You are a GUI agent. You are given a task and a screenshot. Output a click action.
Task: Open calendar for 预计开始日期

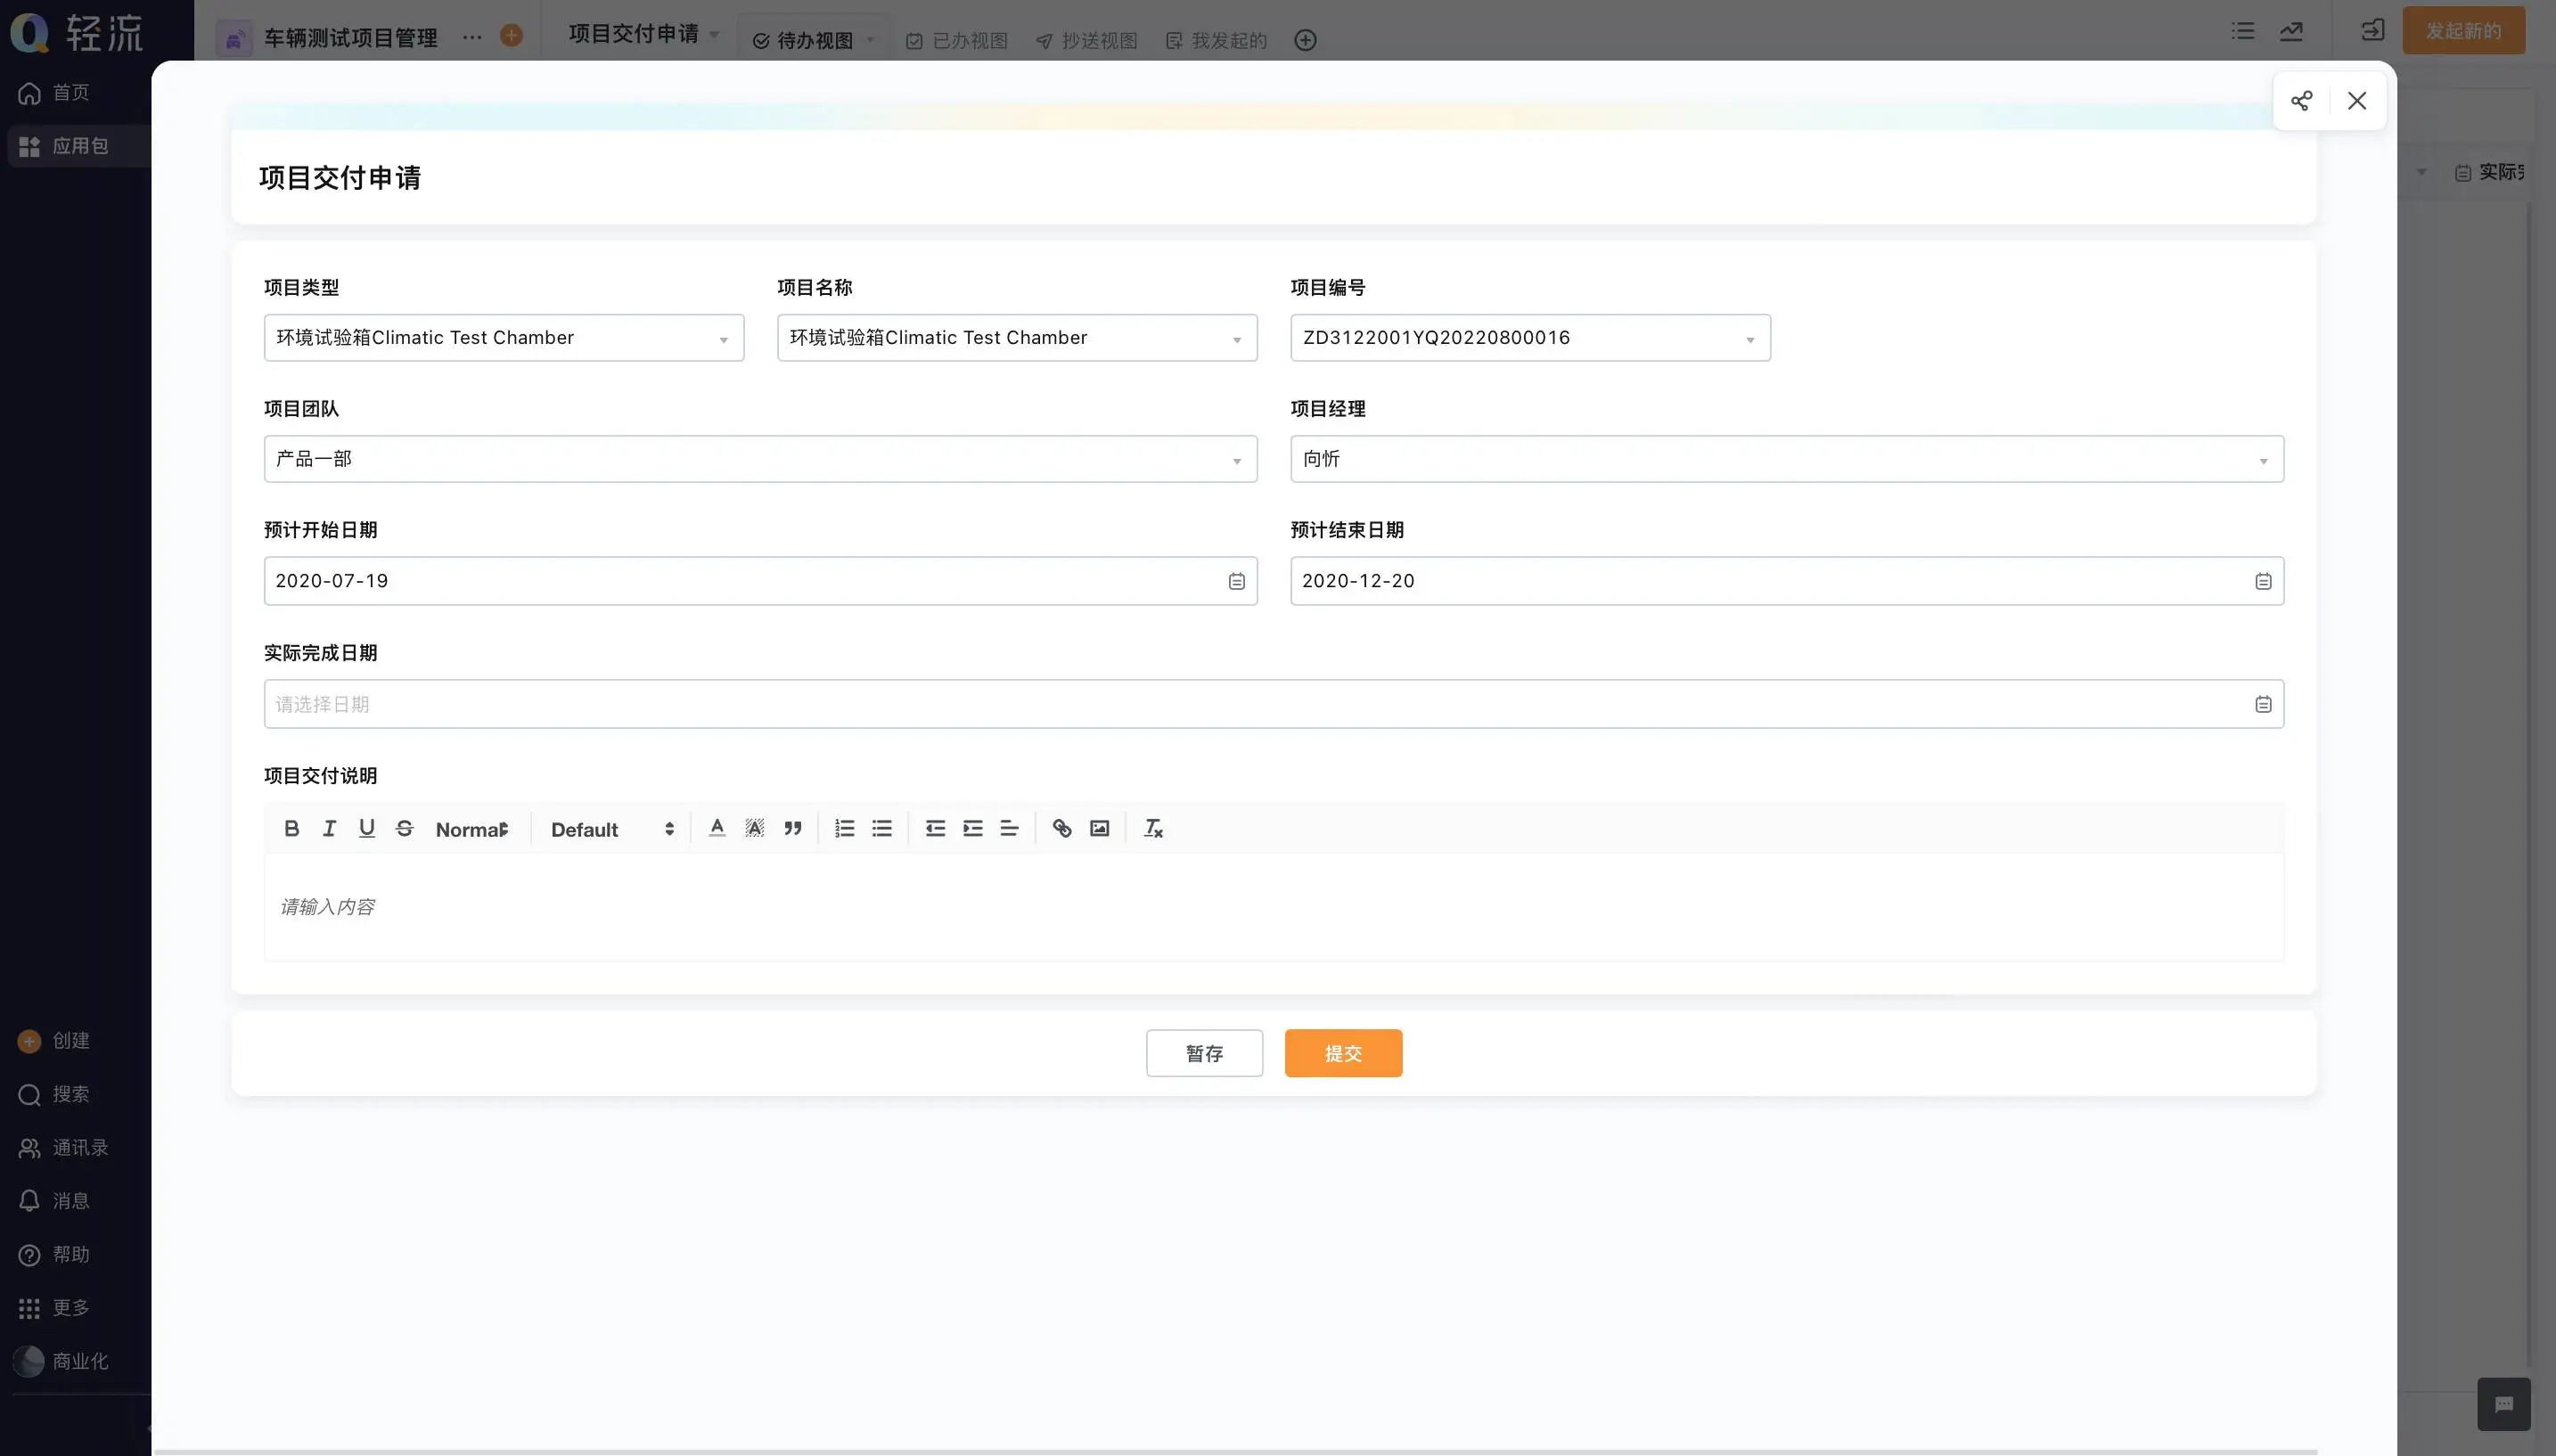(x=1237, y=581)
